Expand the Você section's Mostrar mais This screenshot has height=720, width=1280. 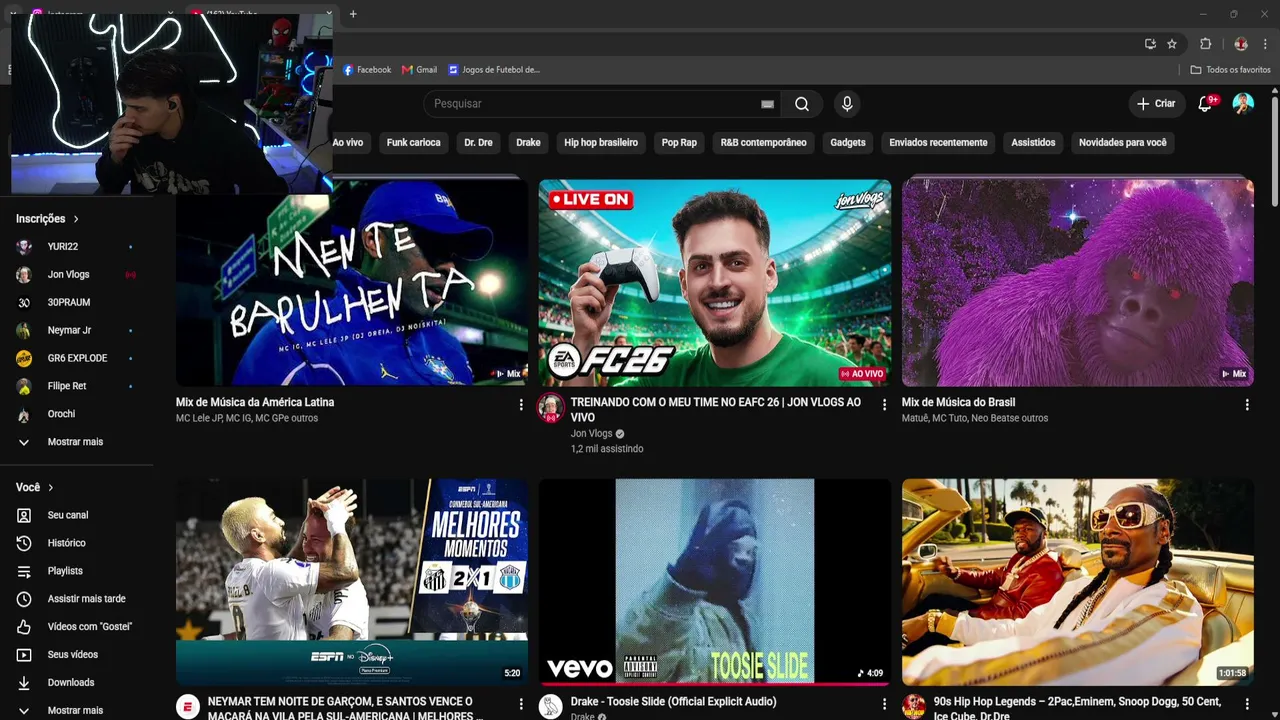coord(75,710)
